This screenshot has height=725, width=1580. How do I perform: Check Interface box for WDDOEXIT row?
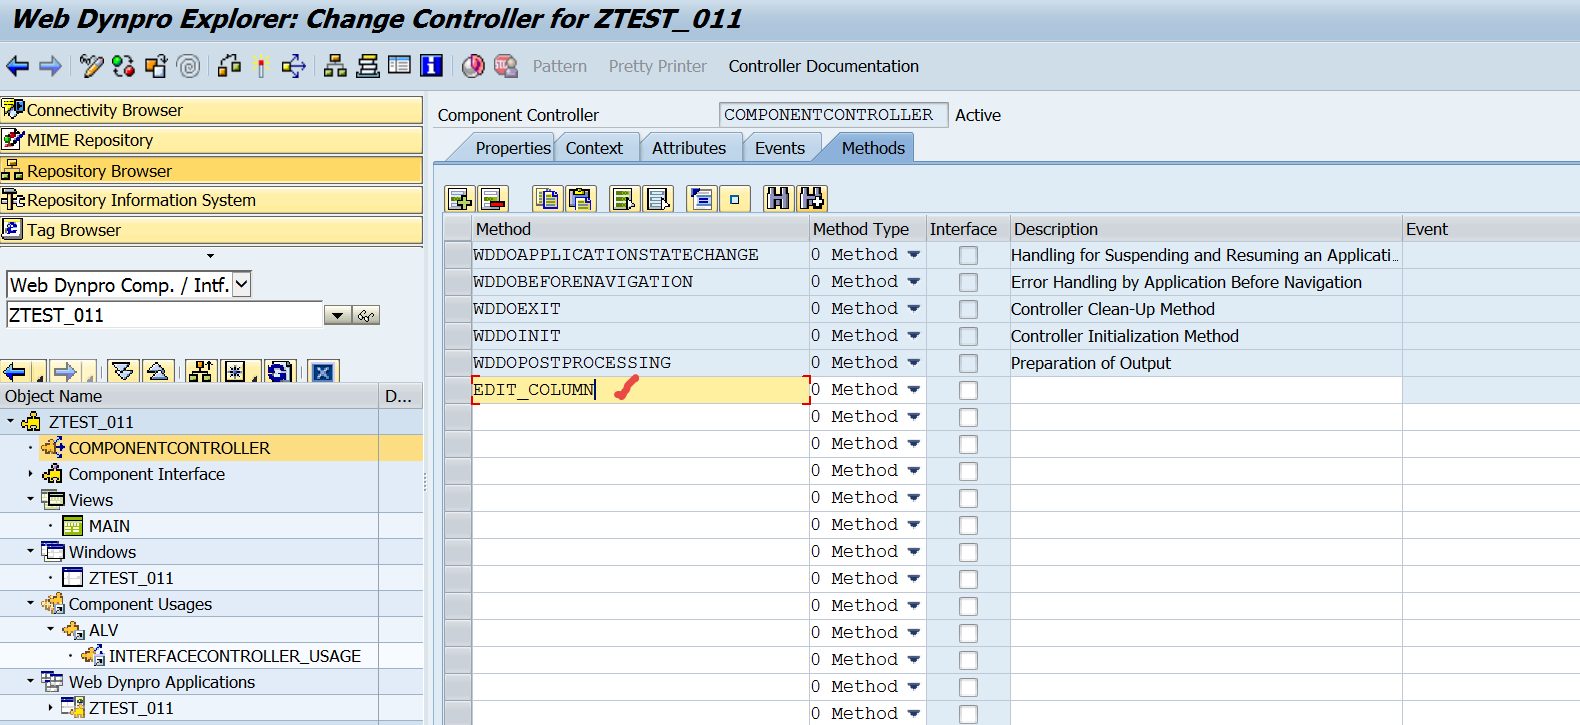pyautogui.click(x=968, y=309)
